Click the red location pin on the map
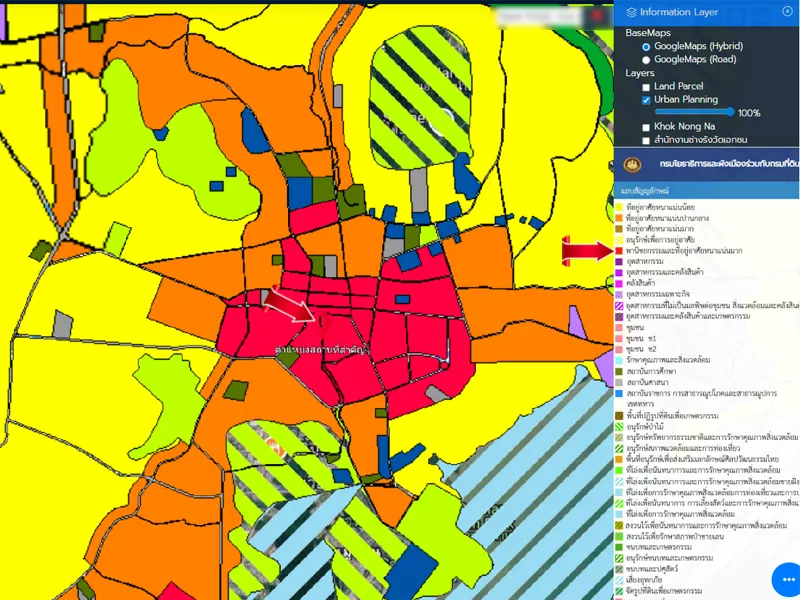The image size is (800, 600). [324, 320]
